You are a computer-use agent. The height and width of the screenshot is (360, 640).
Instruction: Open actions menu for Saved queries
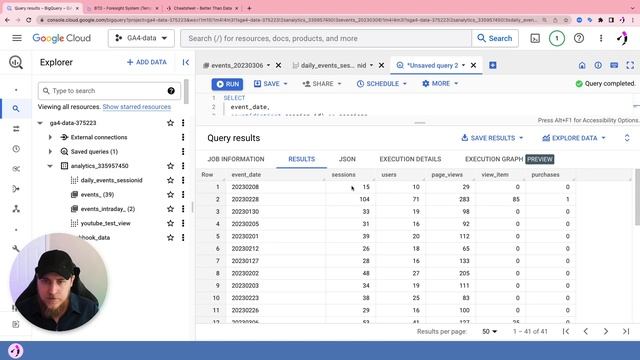coord(183,151)
